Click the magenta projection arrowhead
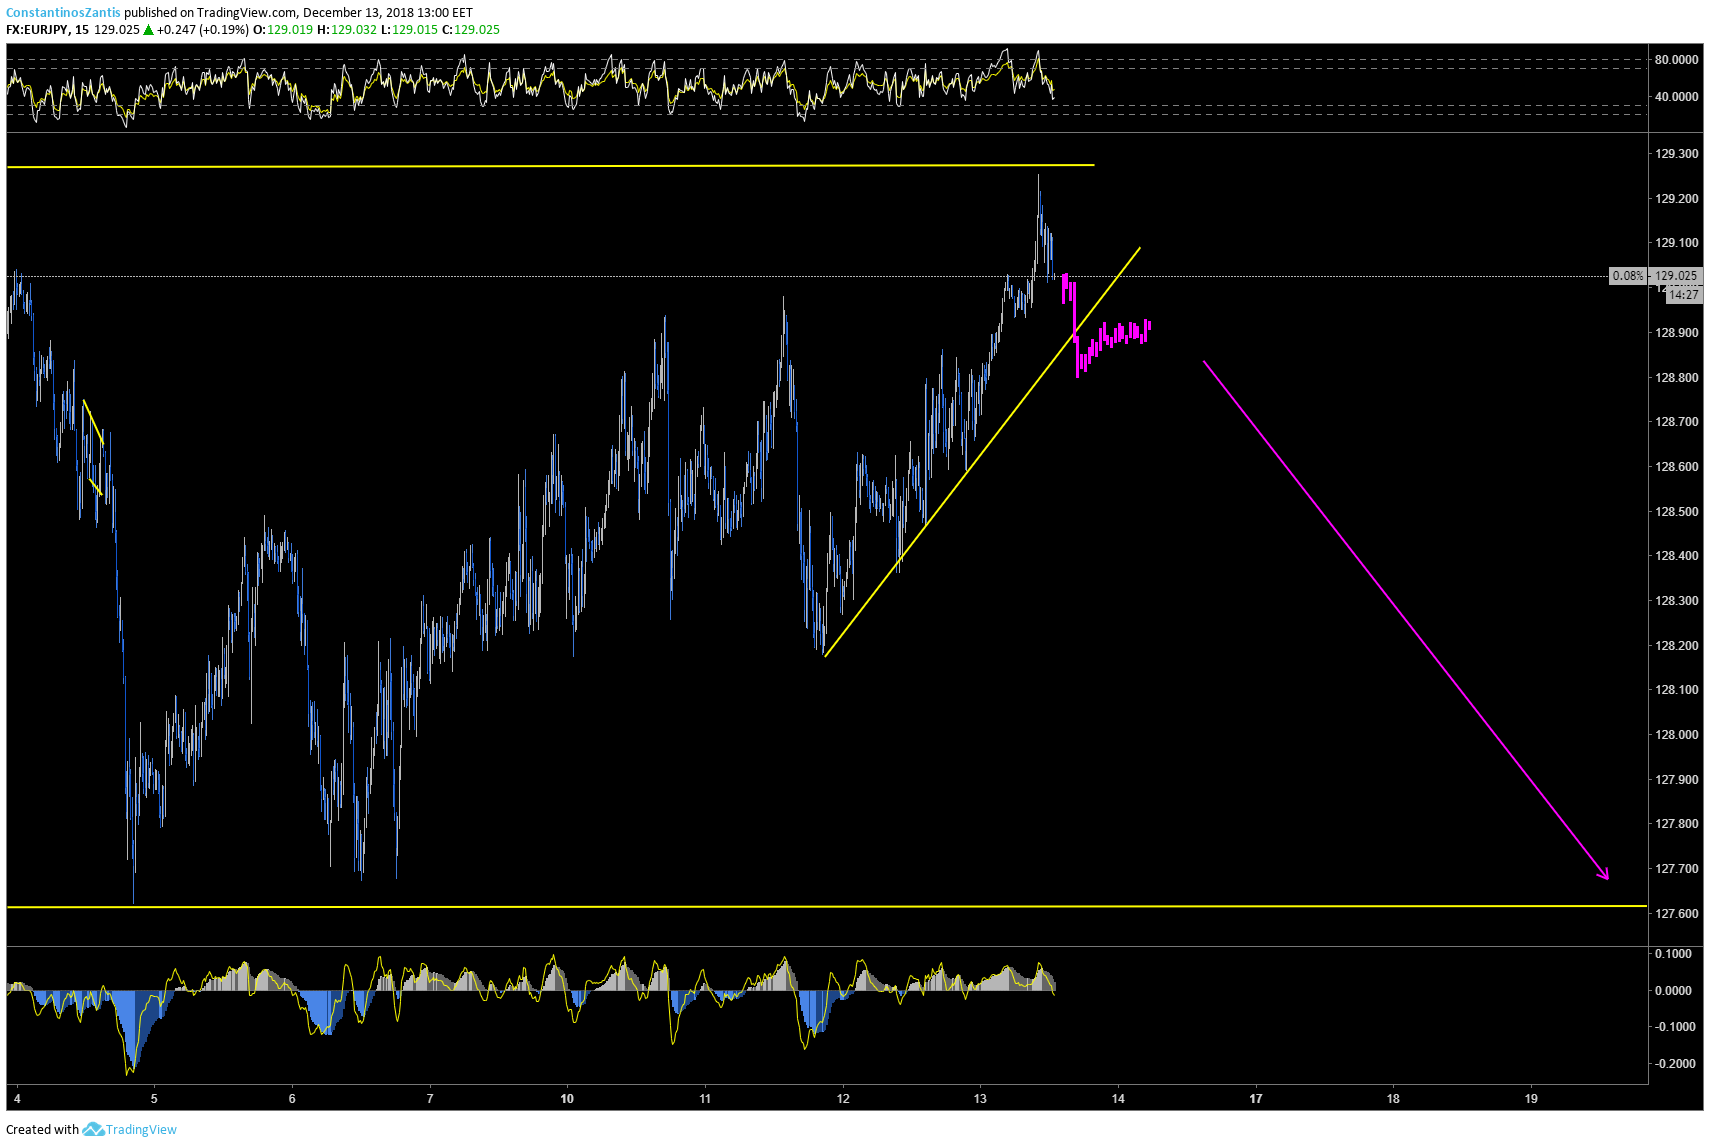The image size is (1710, 1147). (1602, 873)
